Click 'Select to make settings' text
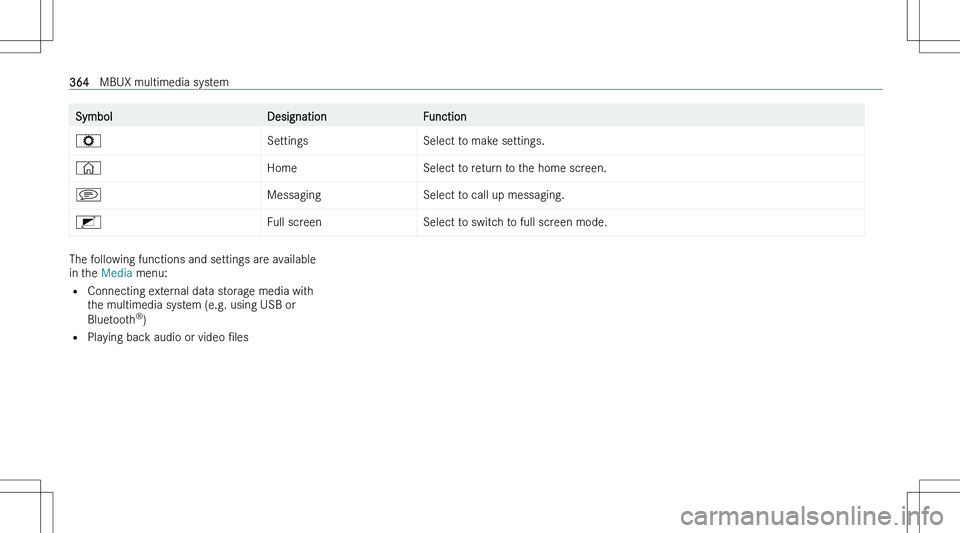960x533 pixels. (484, 141)
